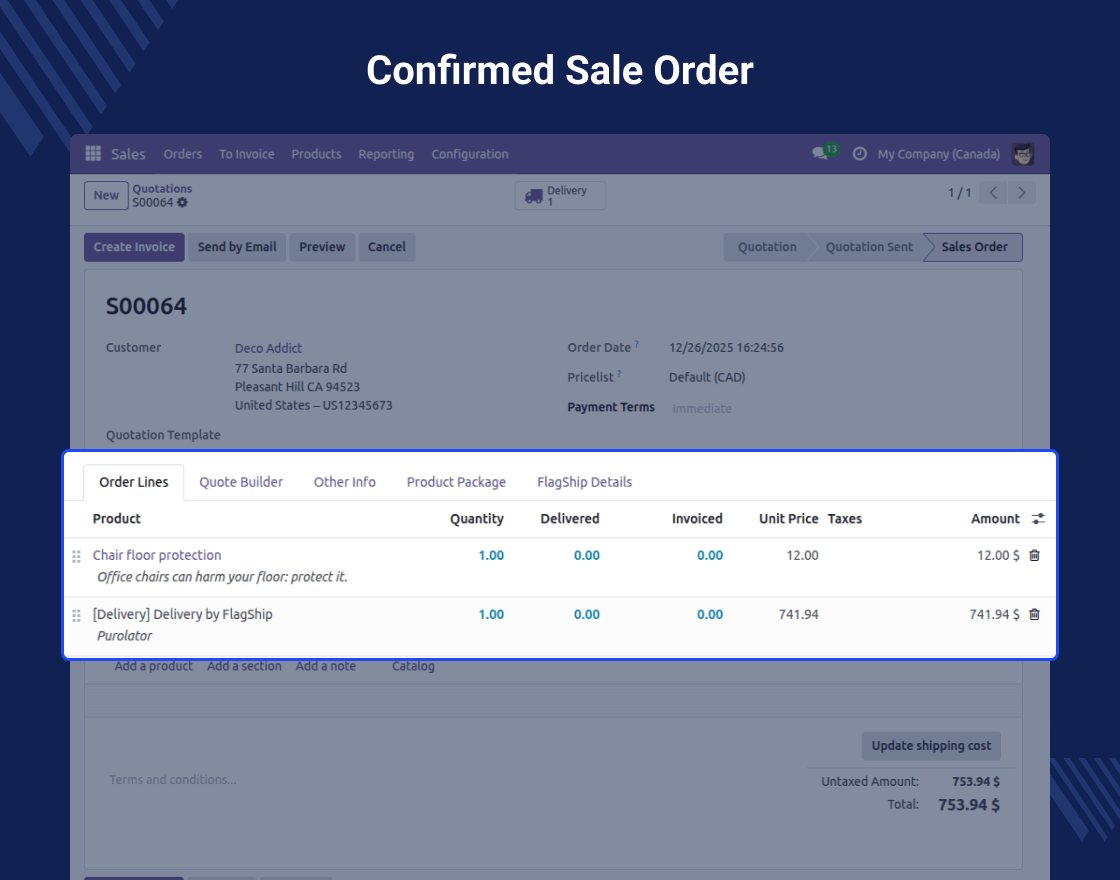Delete the Delivery by FlagShip line
This screenshot has width=1120, height=880.
1034,614
